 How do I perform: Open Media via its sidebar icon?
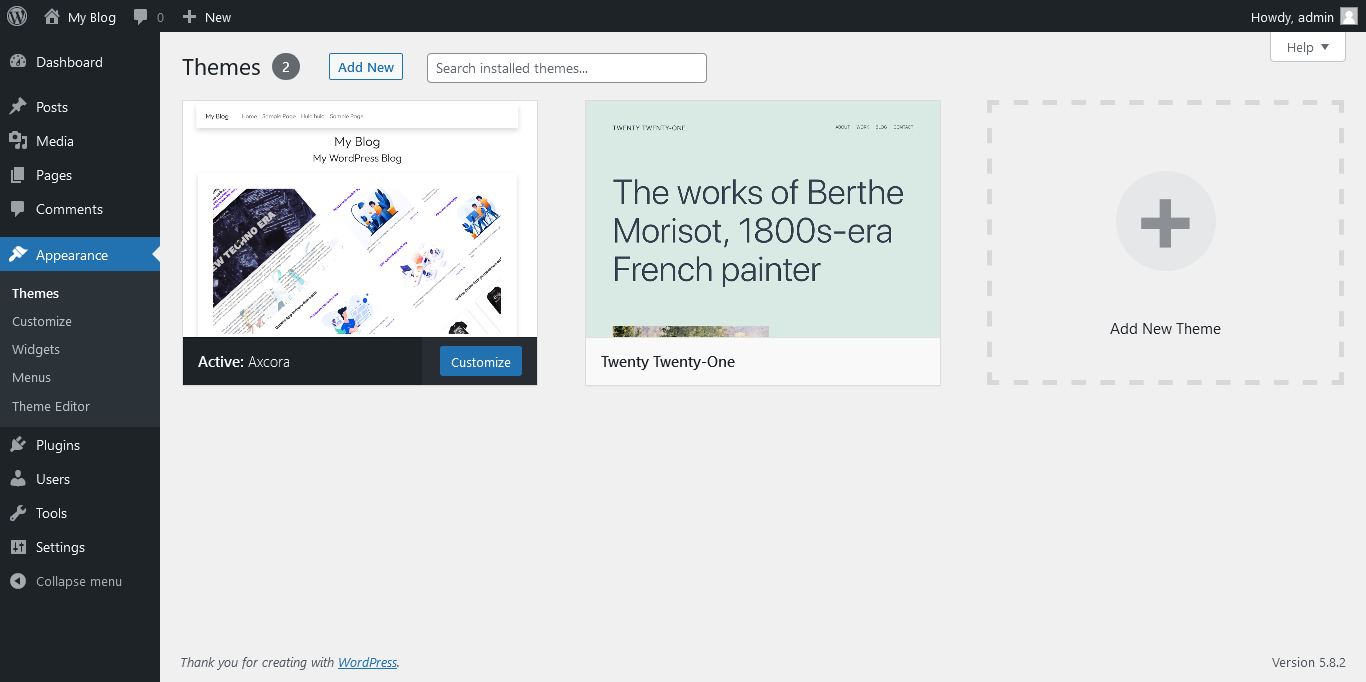18,141
